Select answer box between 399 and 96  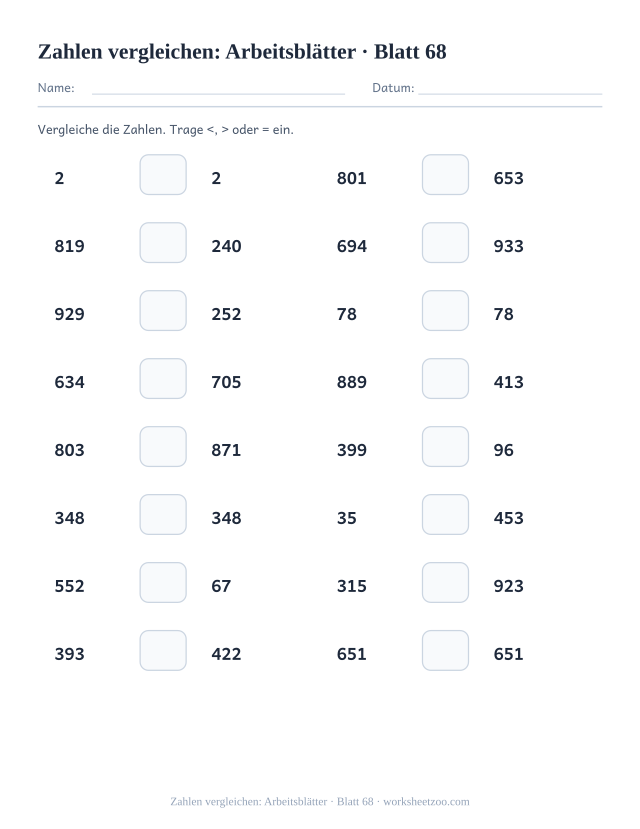pos(445,447)
